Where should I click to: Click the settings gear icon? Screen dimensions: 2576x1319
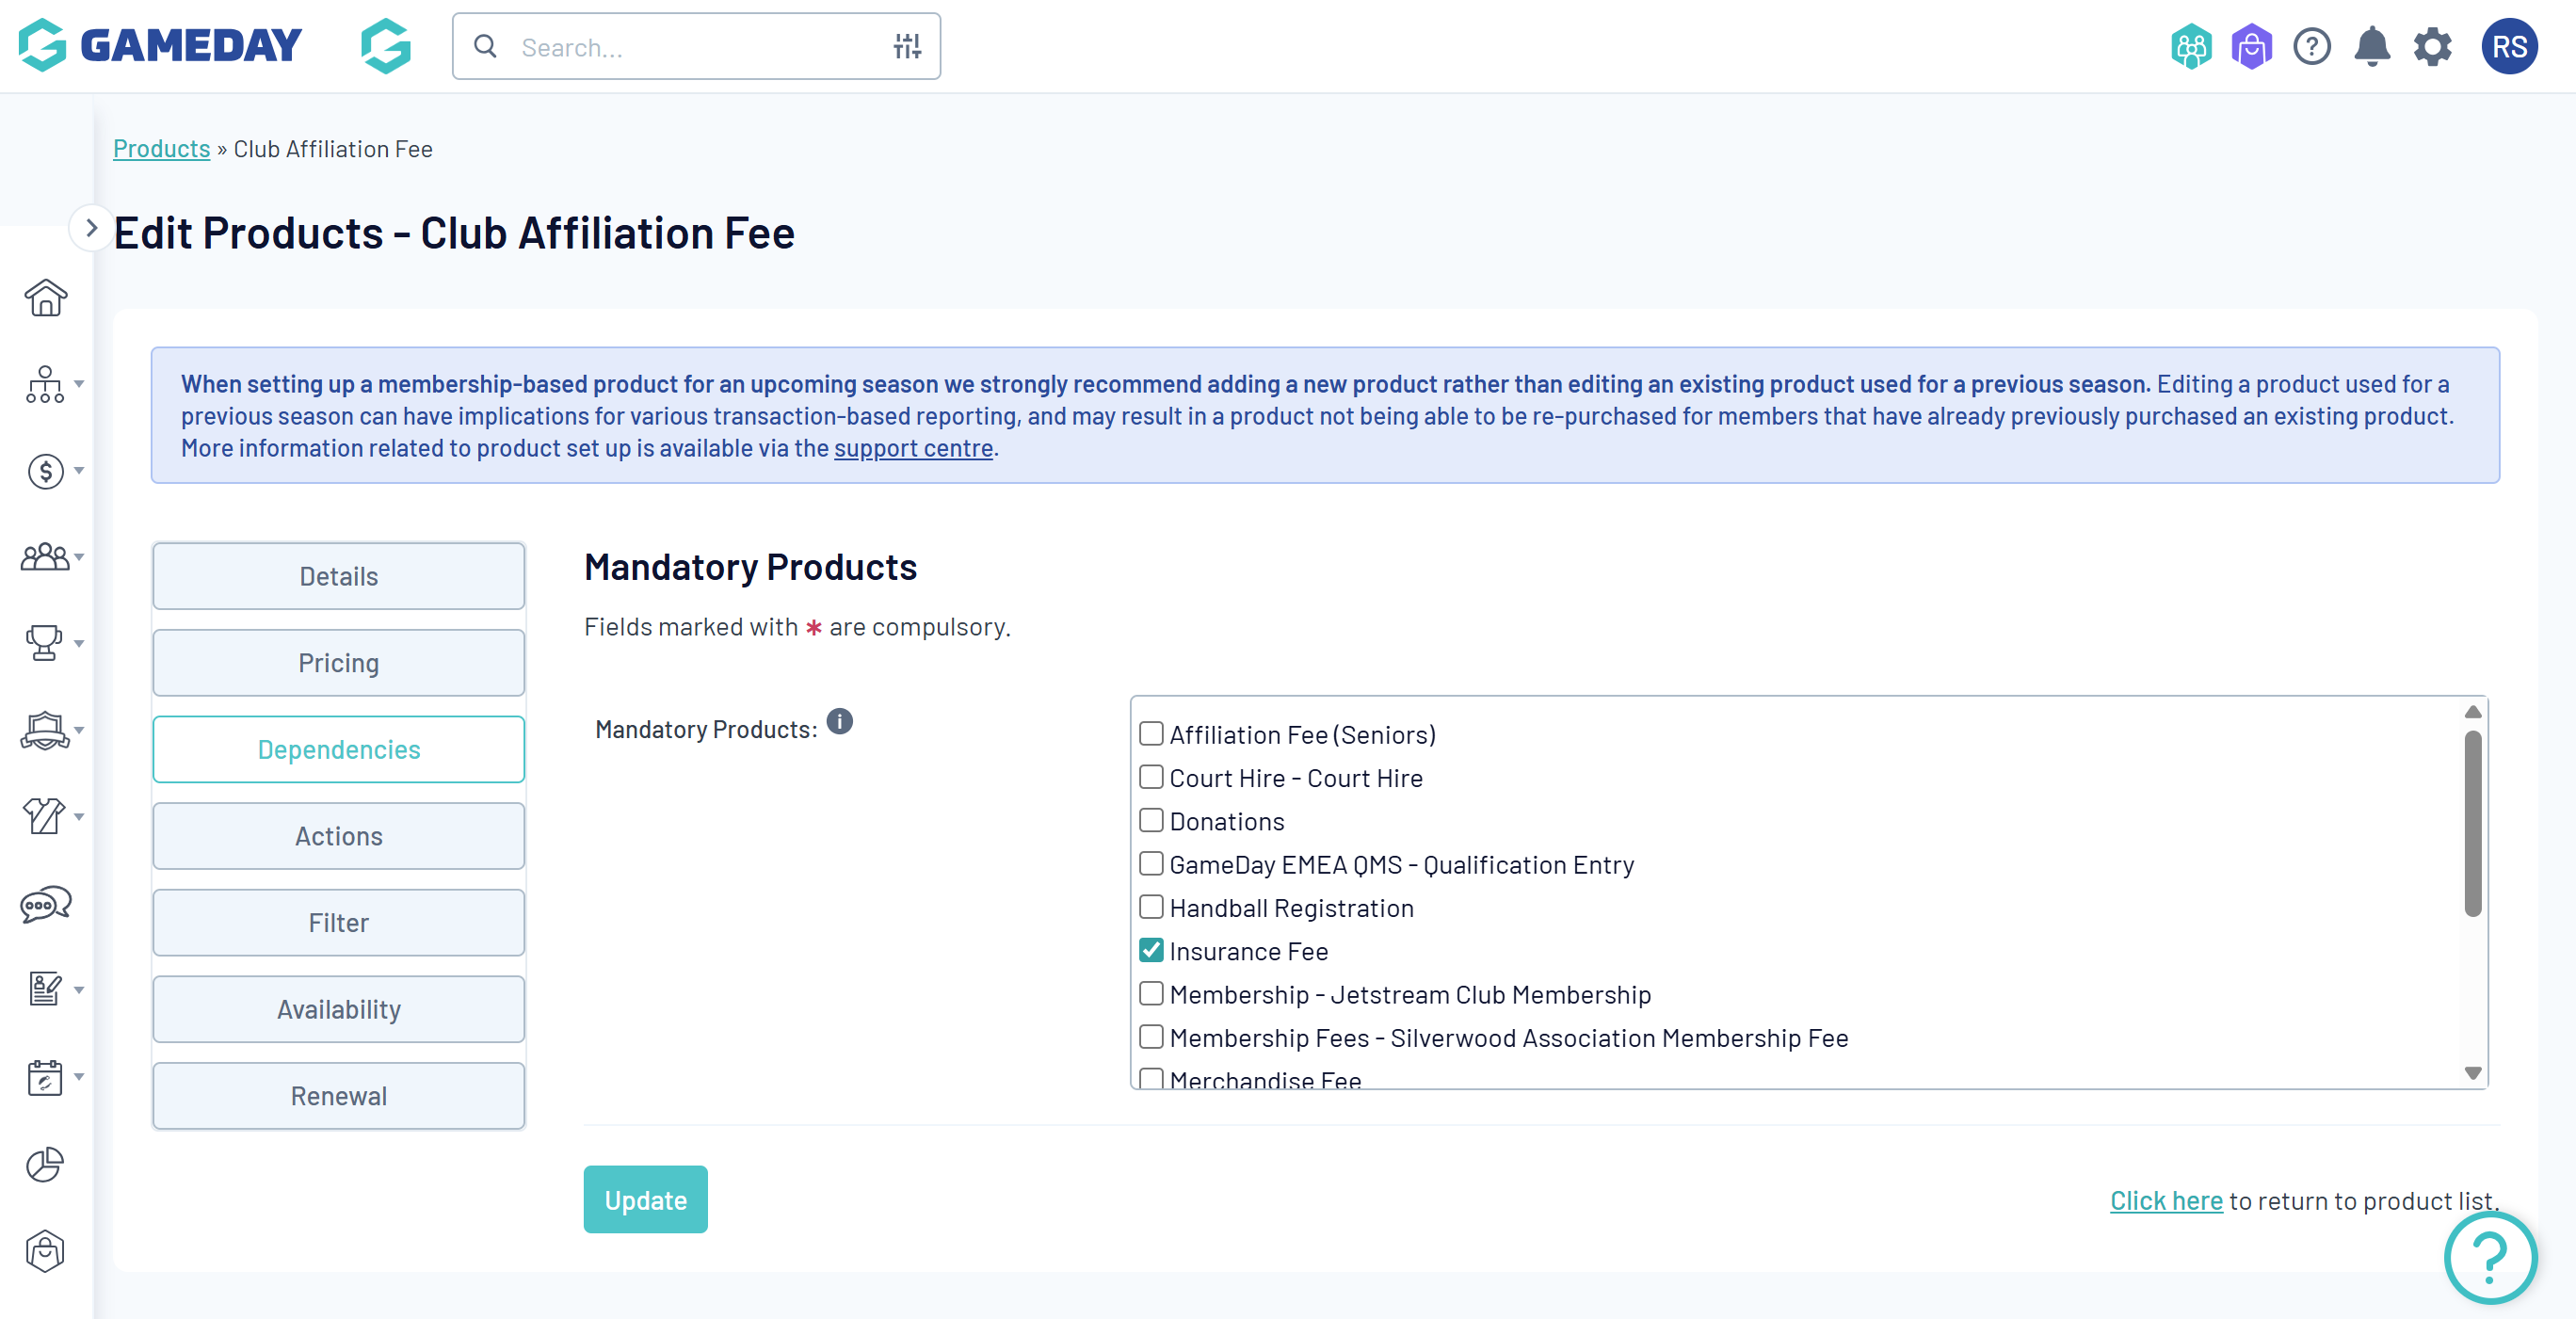[2432, 47]
